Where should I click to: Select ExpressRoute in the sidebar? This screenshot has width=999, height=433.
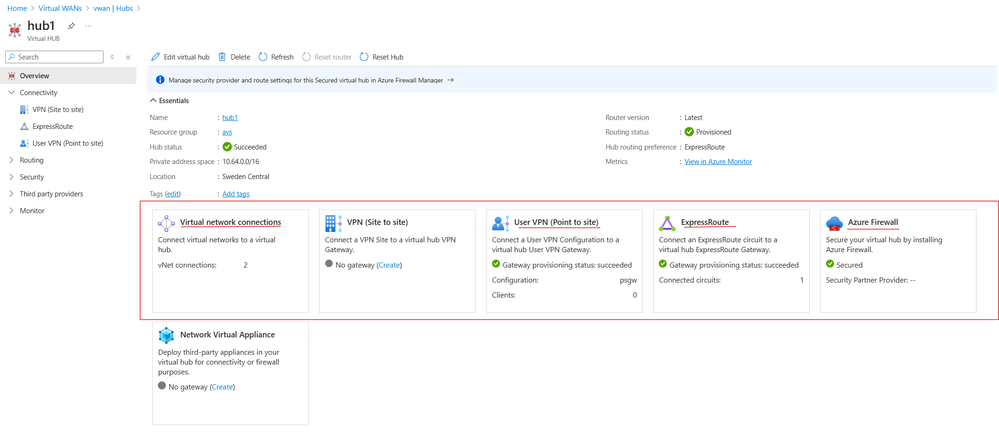pyautogui.click(x=54, y=127)
